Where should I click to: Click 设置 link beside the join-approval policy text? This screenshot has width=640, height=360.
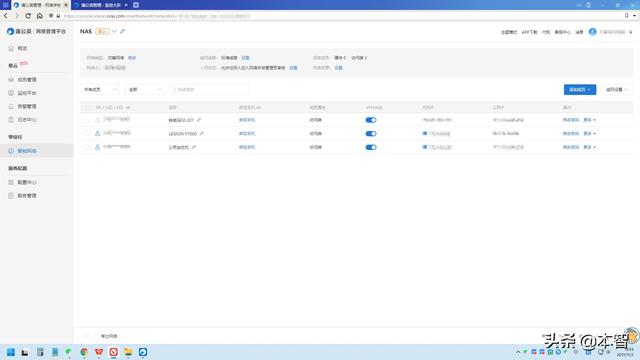click(x=293, y=68)
